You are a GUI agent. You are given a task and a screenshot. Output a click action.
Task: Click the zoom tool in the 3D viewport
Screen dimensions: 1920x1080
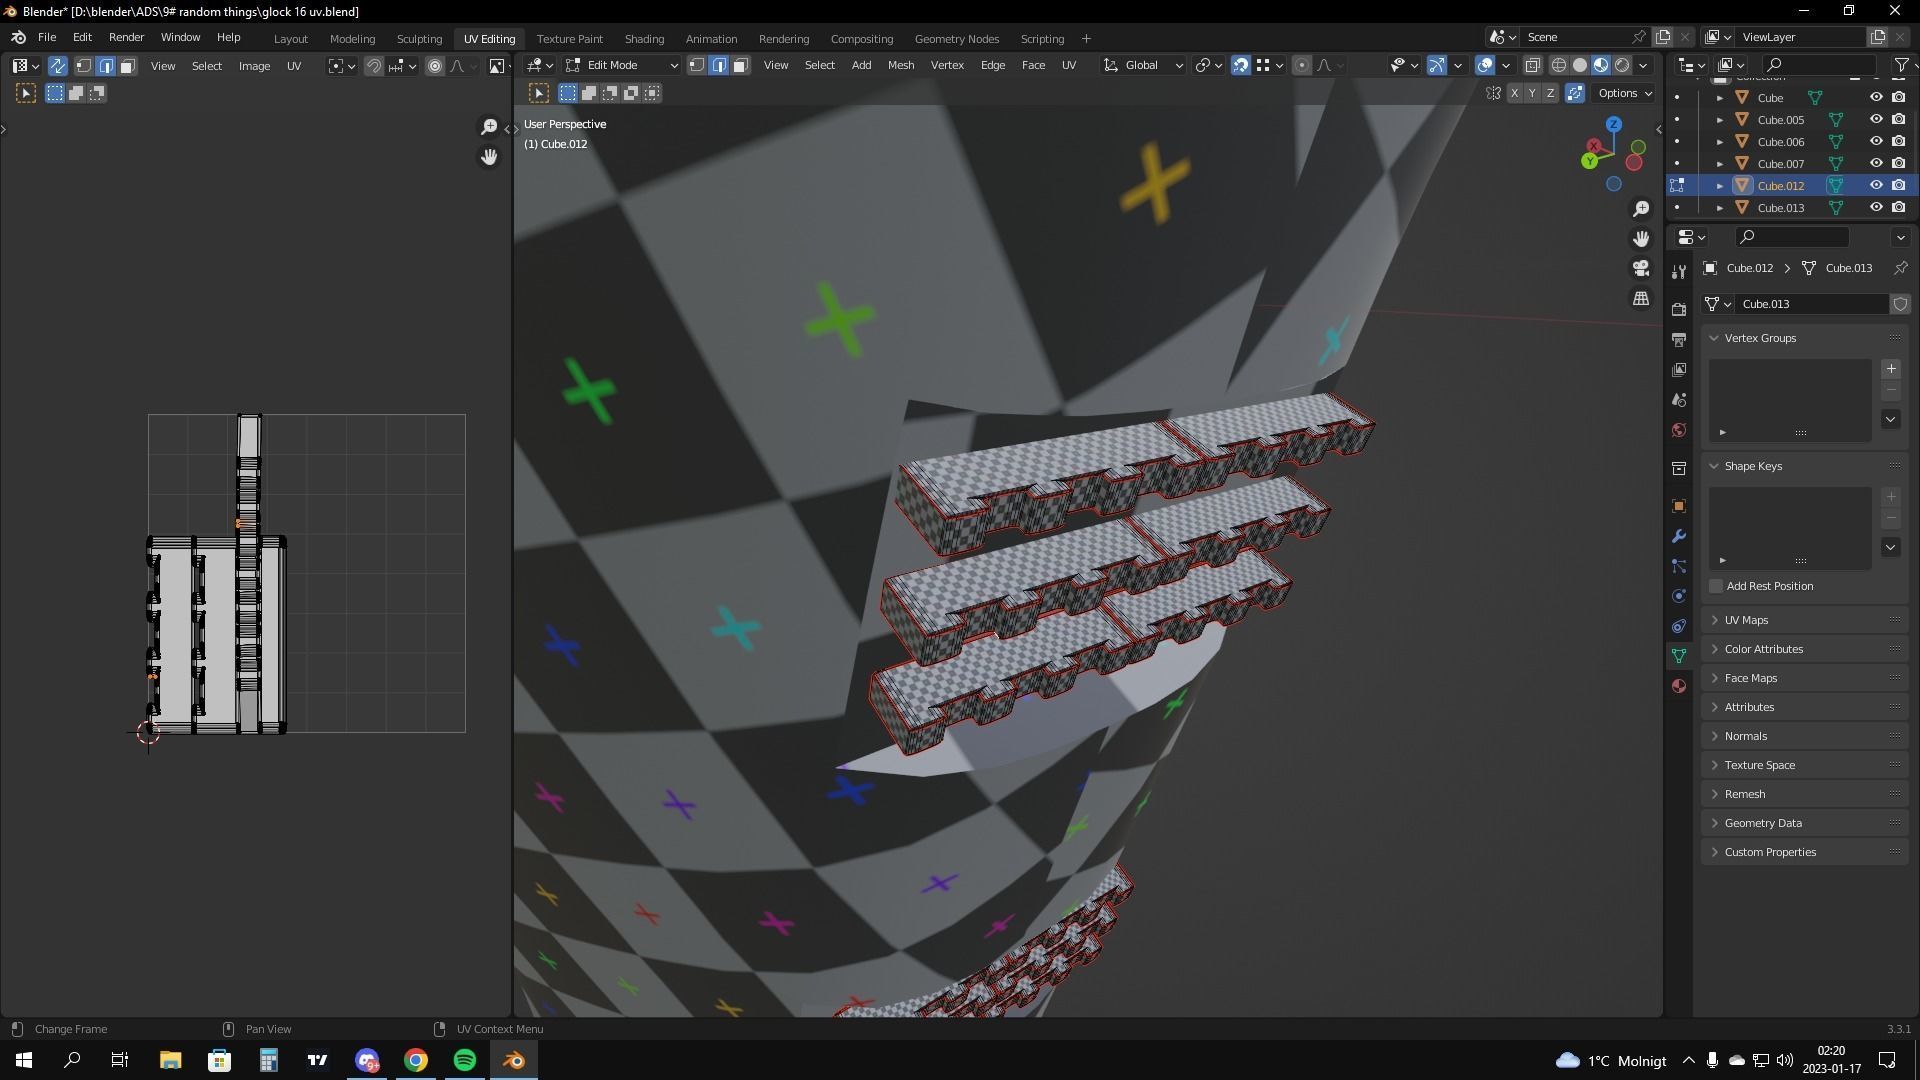1641,209
